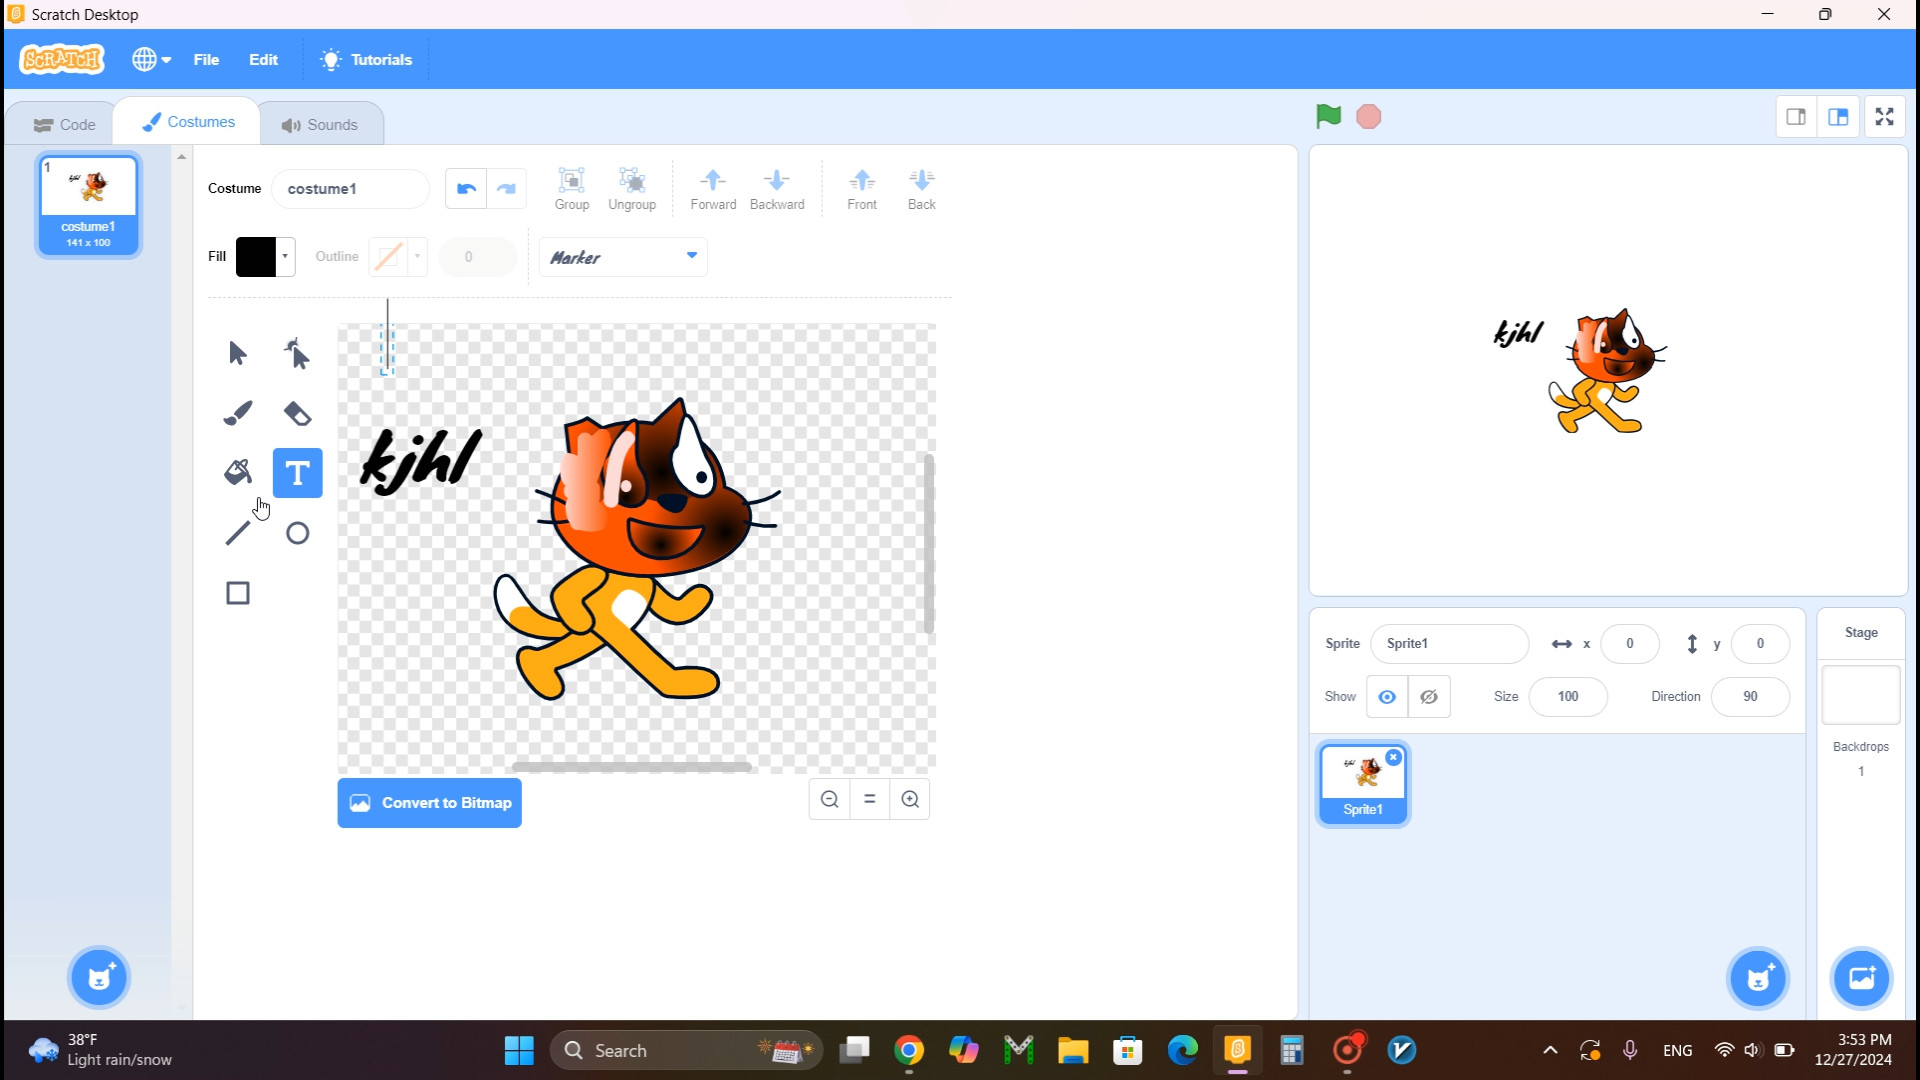
Task: Move selection Forward one layer
Action: pyautogui.click(x=713, y=189)
